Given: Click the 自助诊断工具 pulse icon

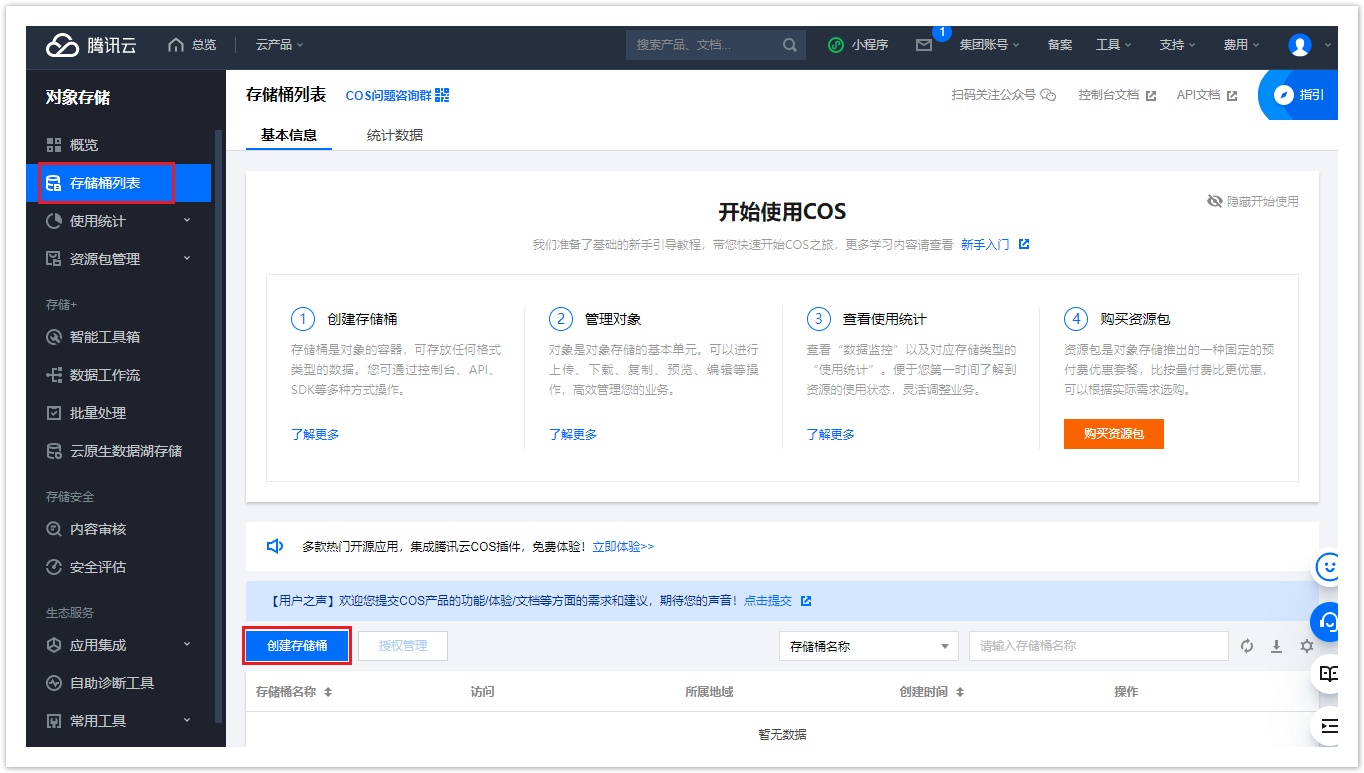Looking at the screenshot, I should tap(54, 683).
